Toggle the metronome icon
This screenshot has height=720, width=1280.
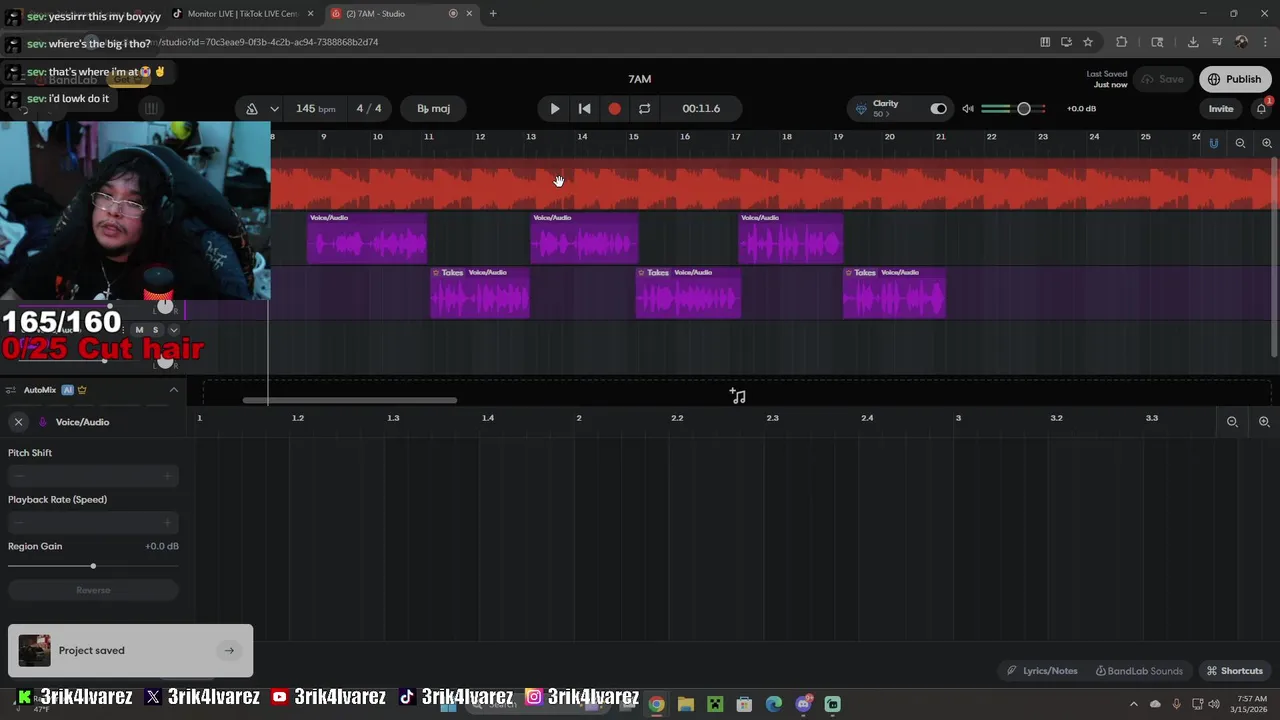click(252, 108)
